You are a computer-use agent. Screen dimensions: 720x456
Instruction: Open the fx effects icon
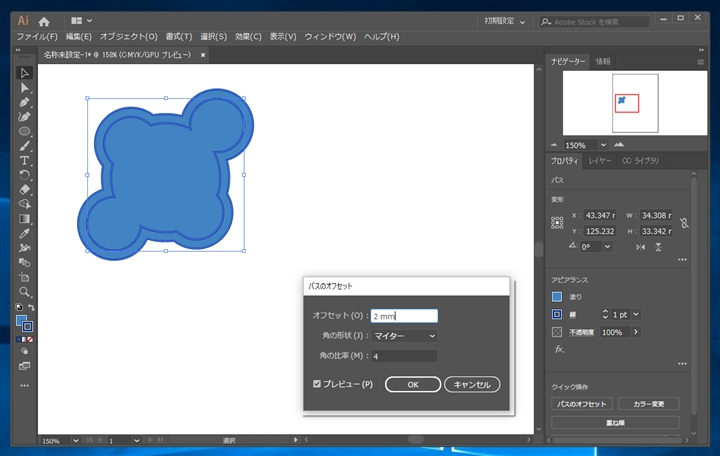[559, 349]
